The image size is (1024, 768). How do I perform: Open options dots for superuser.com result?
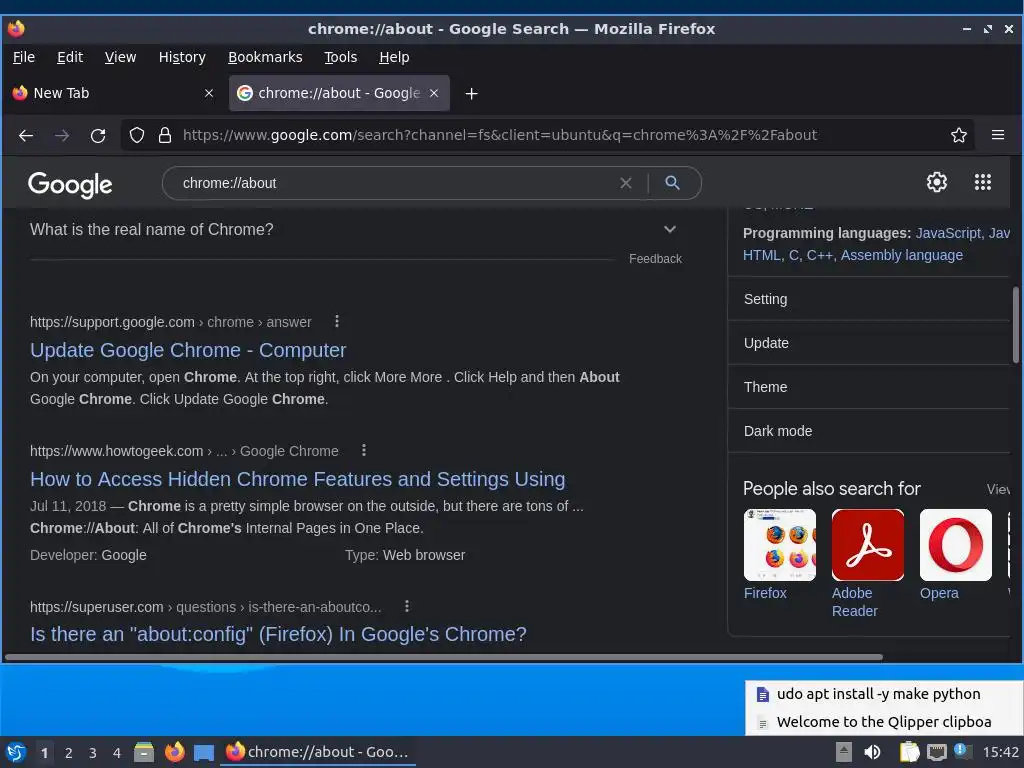click(407, 606)
